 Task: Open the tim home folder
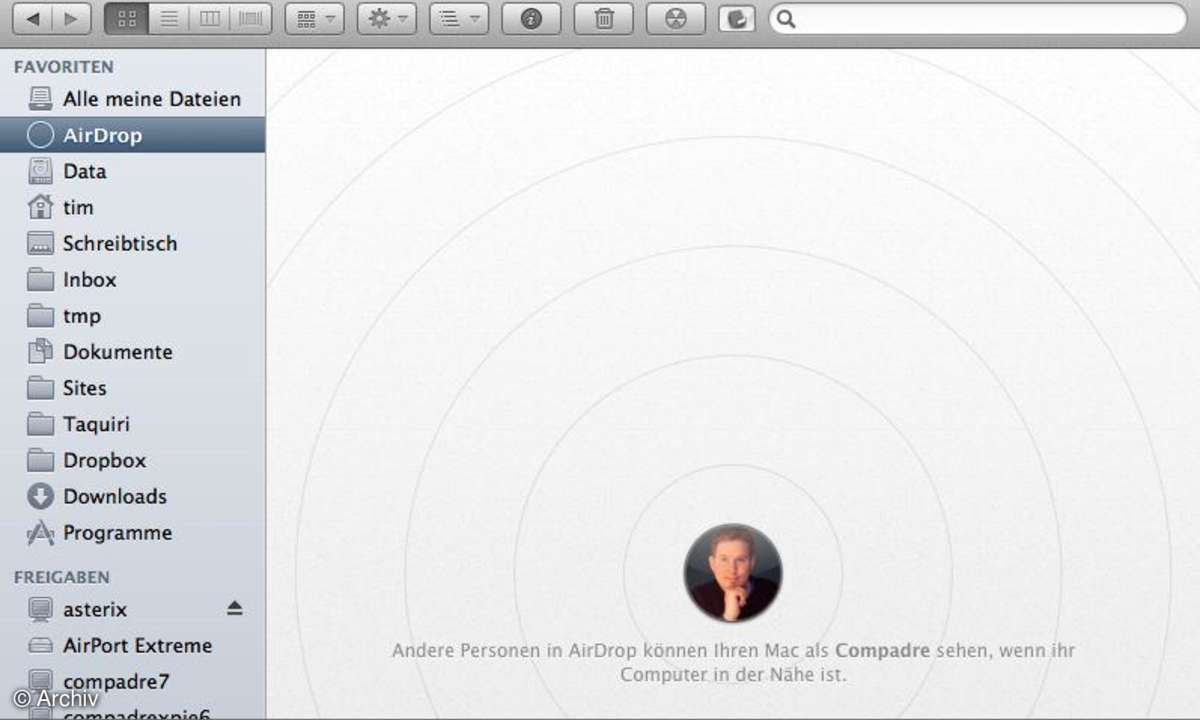(x=132, y=207)
